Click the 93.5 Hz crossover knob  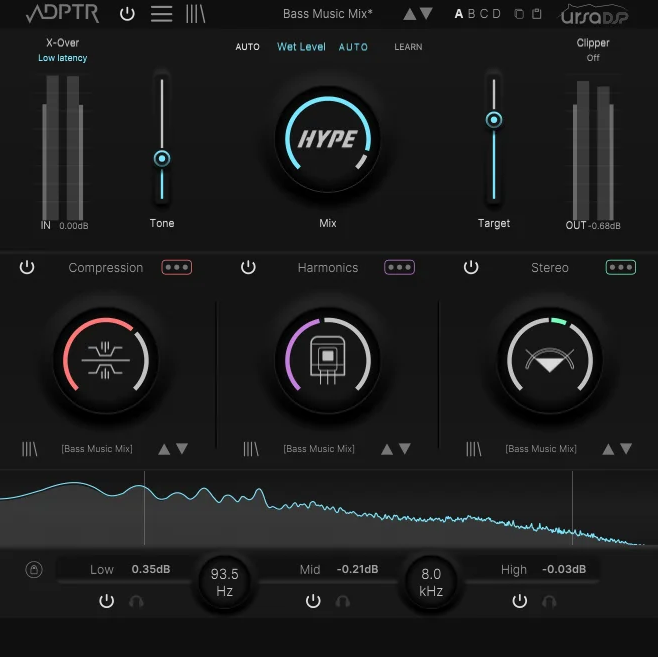225,582
